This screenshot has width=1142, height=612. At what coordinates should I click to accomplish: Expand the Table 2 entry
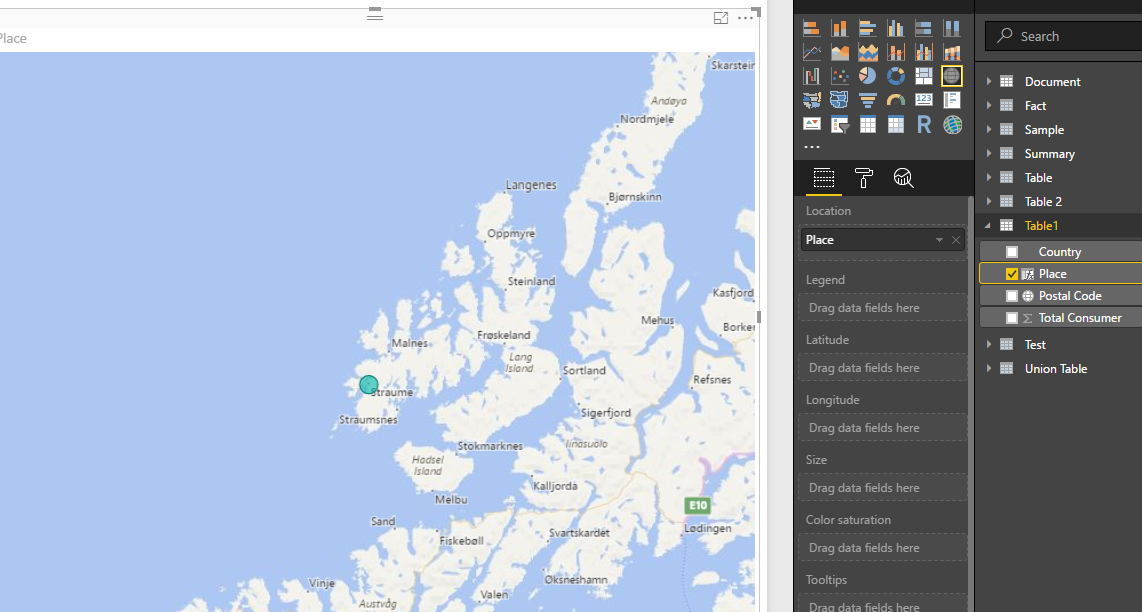click(x=989, y=202)
